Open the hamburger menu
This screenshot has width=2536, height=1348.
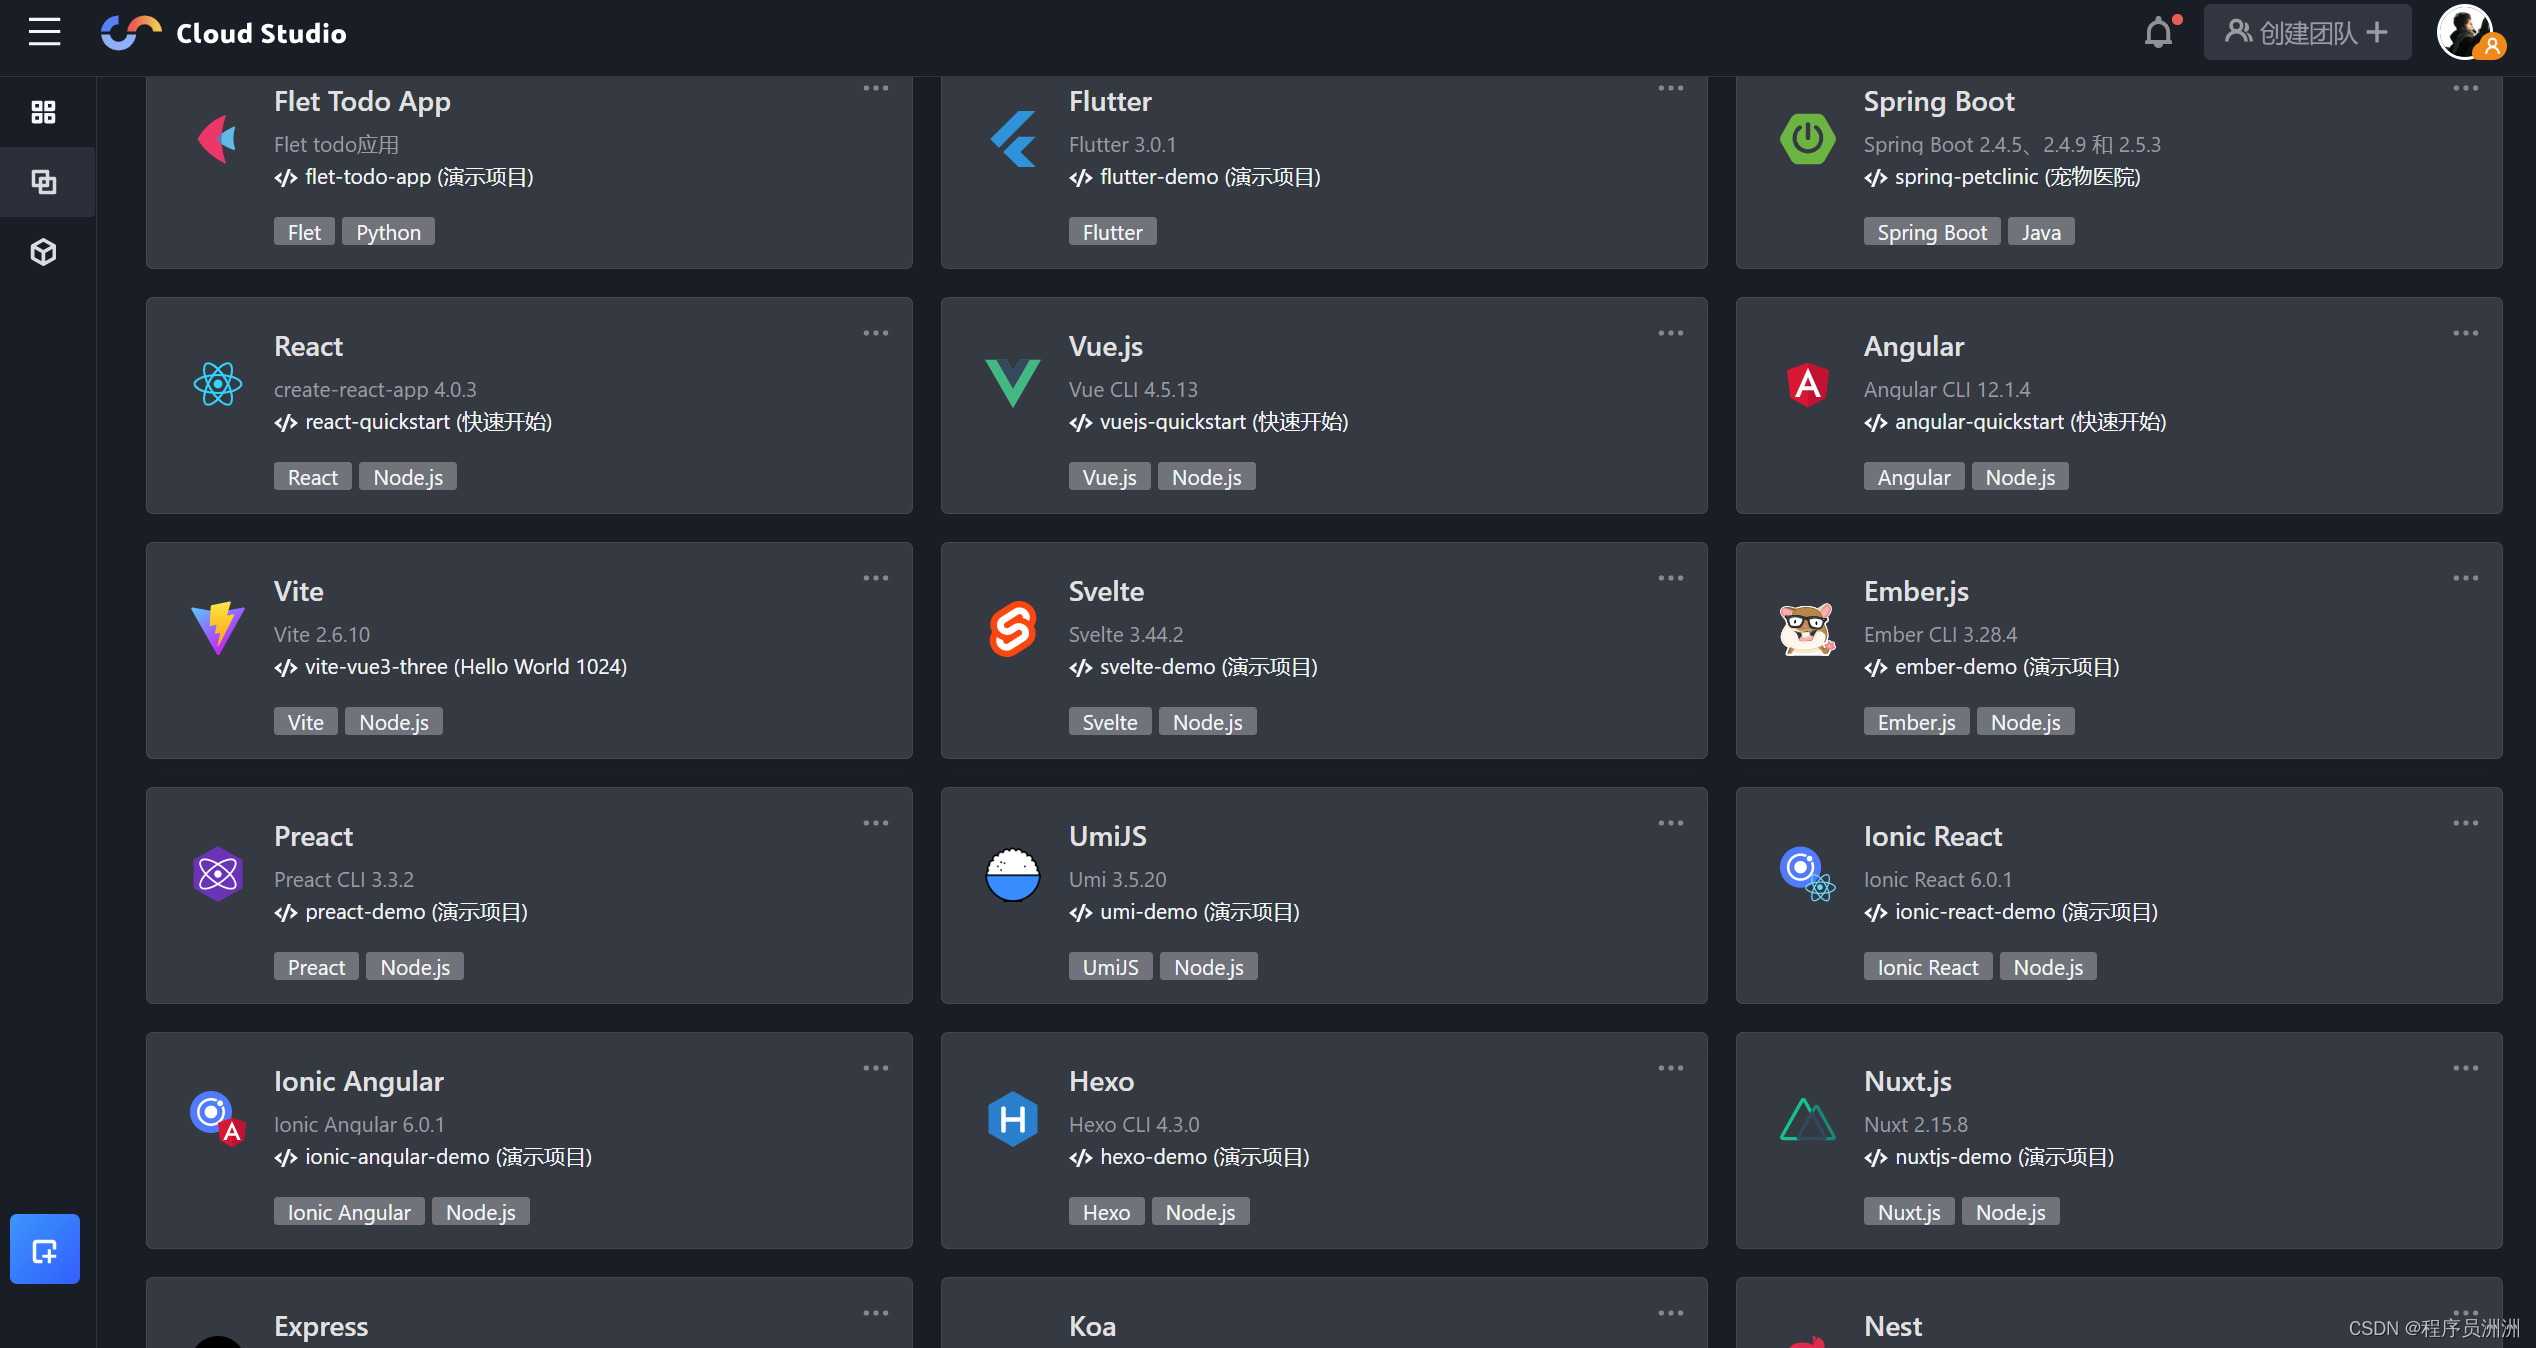click(44, 32)
